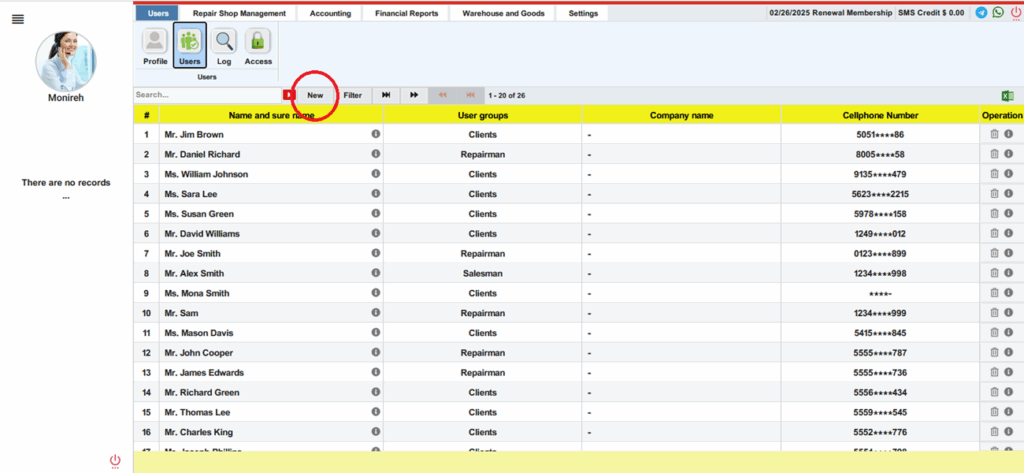1024x473 pixels.
Task: Click the greyed-out previous page button
Action: coord(442,95)
